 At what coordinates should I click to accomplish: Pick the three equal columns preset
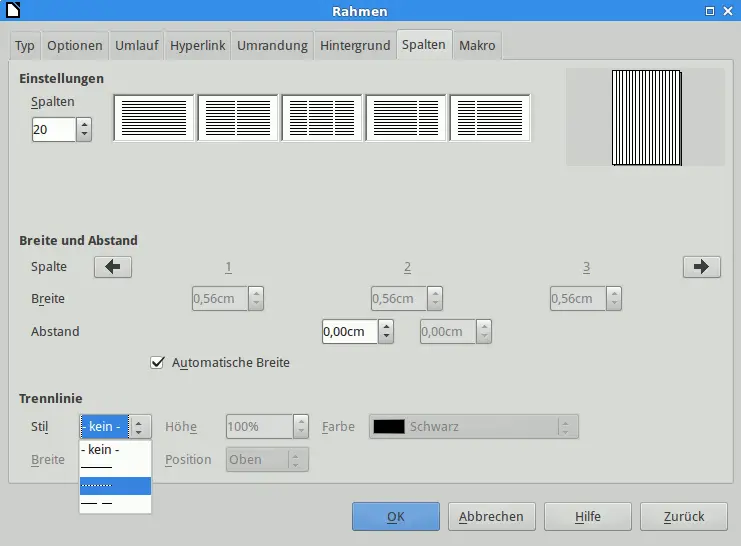322,118
